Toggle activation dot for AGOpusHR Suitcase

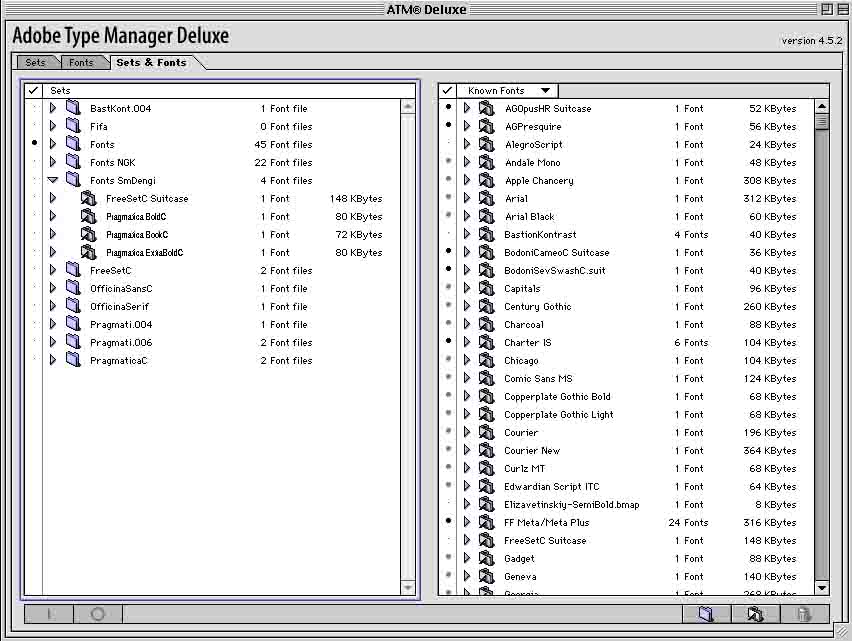pos(448,107)
